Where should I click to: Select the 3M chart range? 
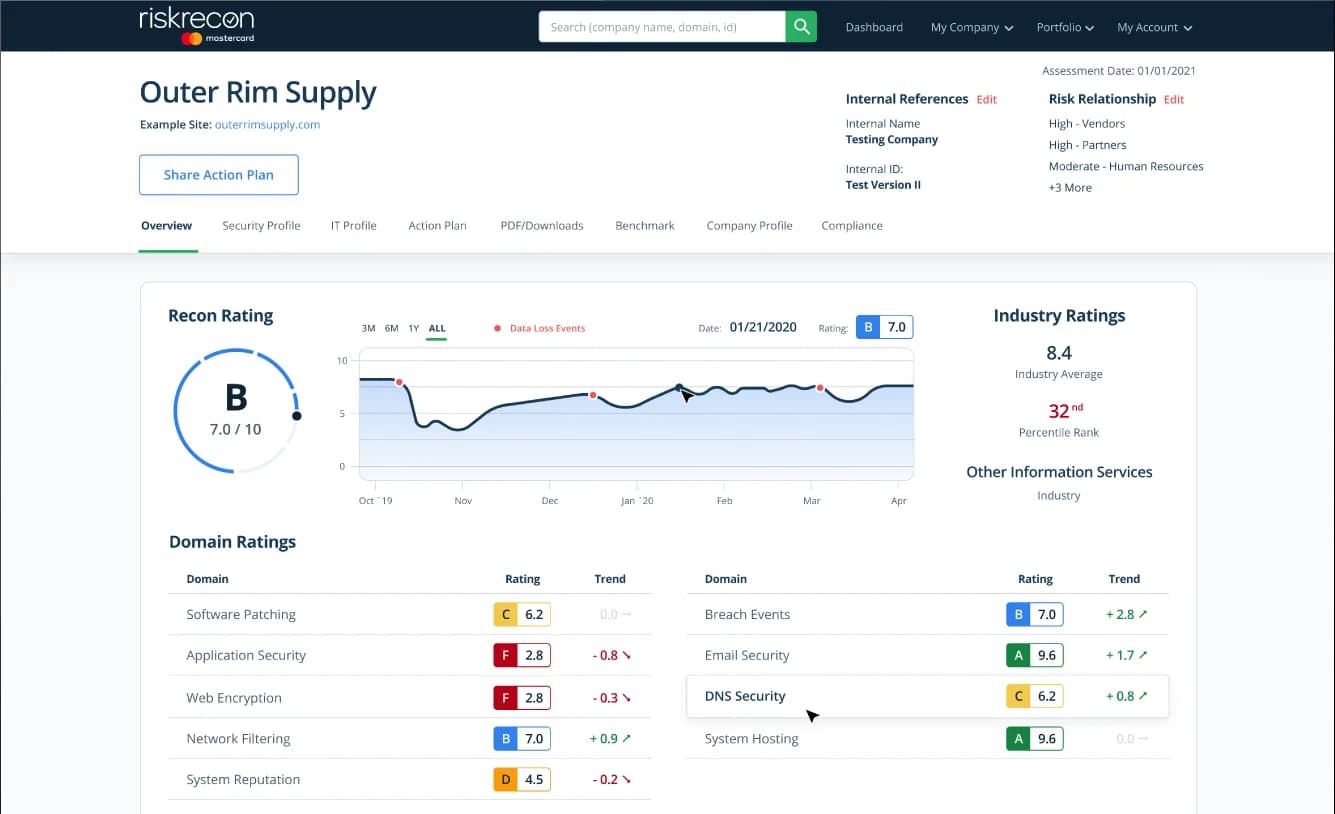[368, 328]
